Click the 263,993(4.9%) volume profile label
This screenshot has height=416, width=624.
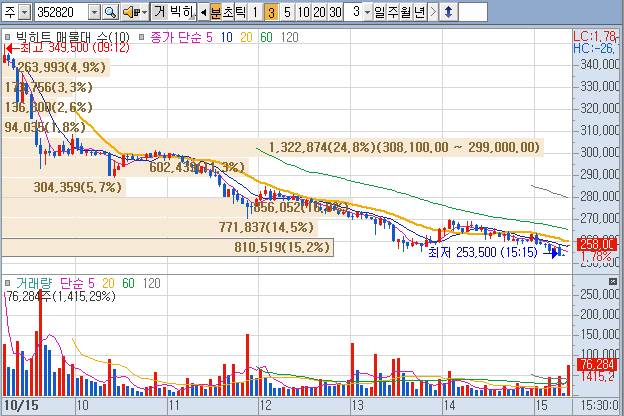[62, 67]
